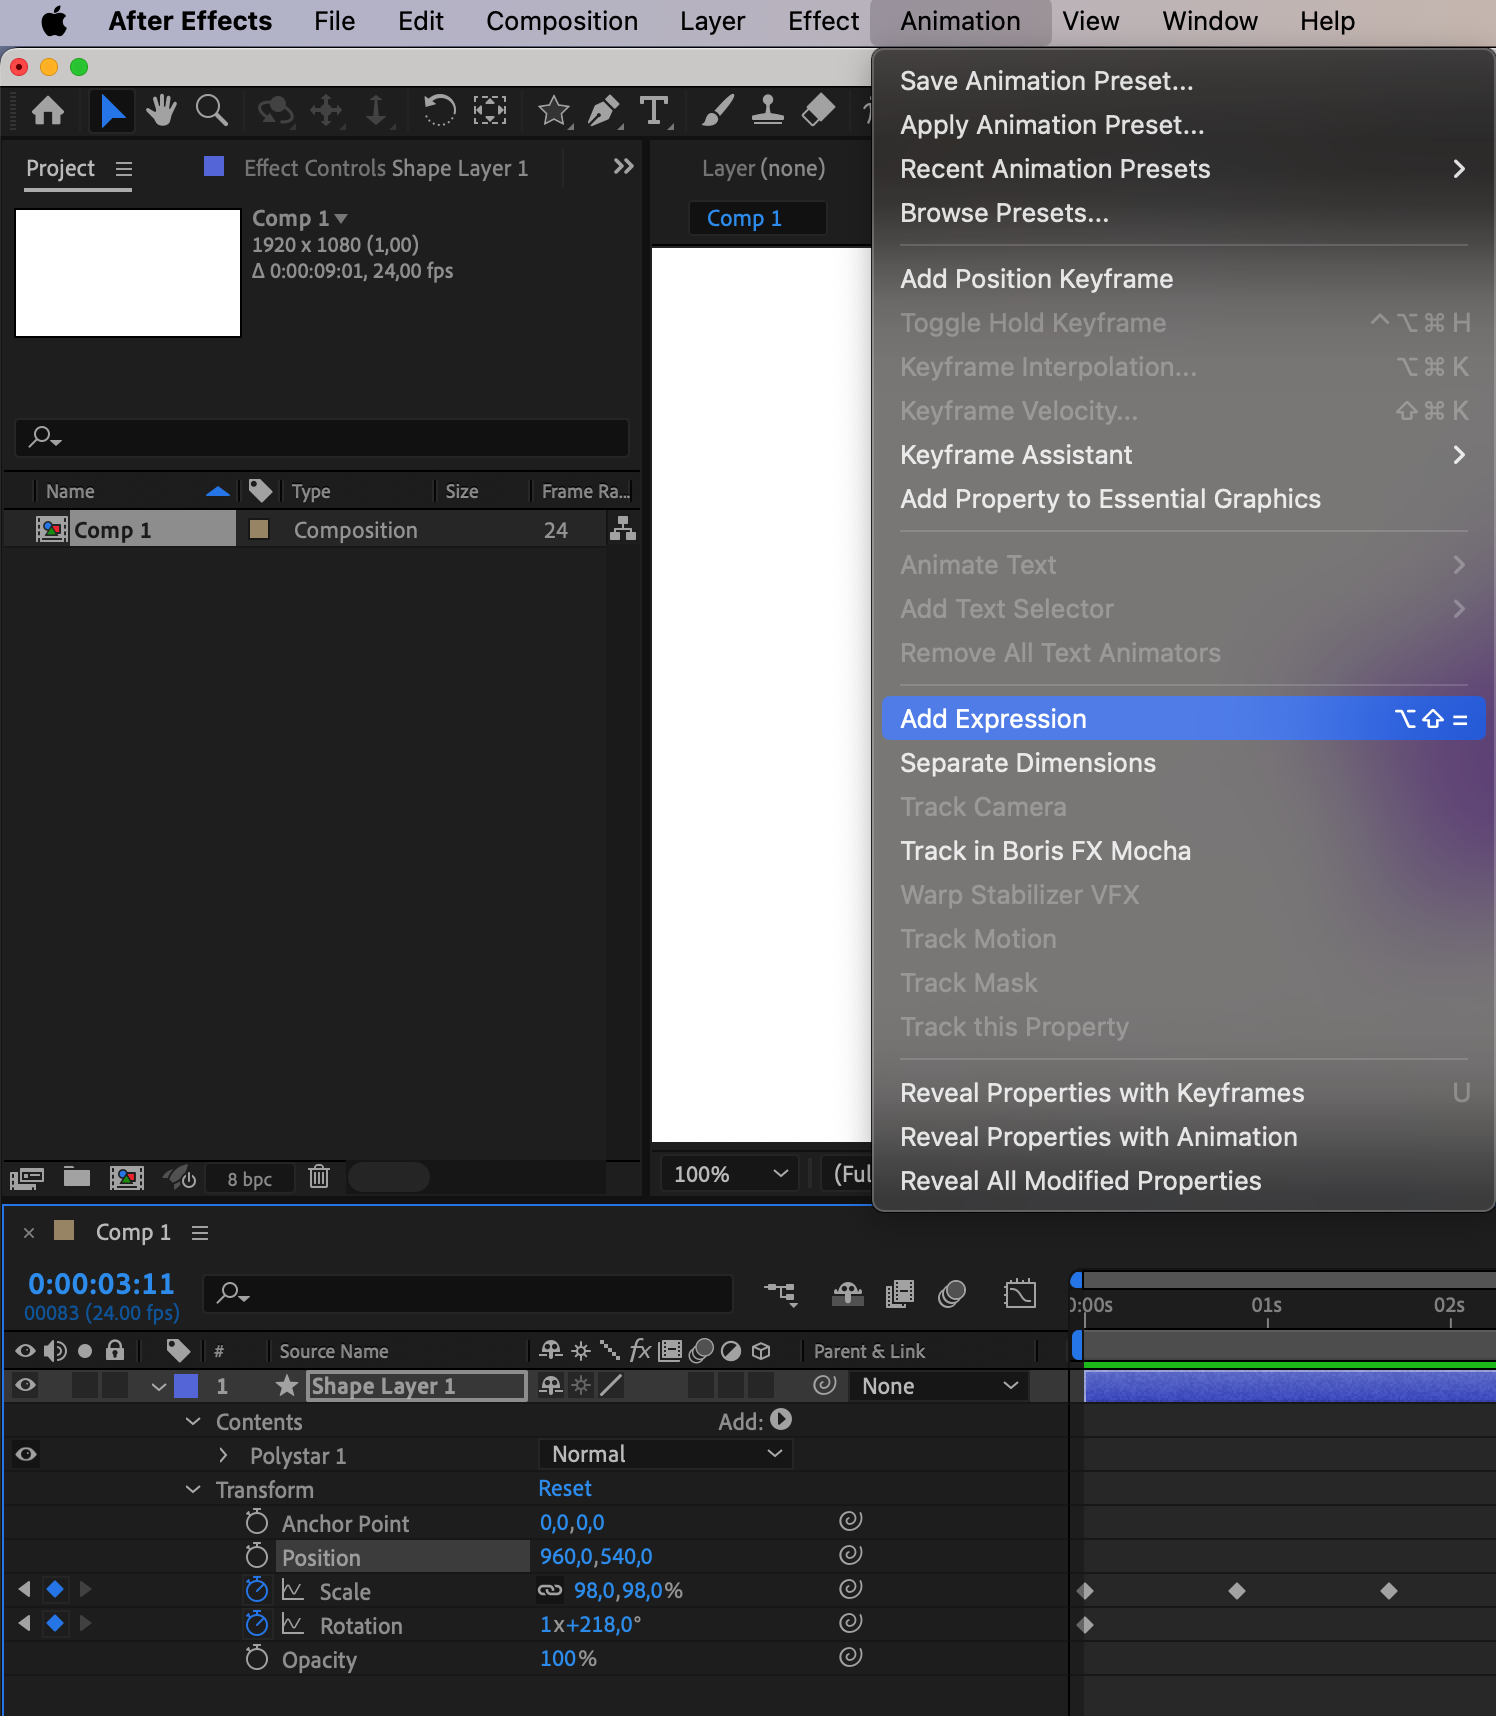This screenshot has width=1496, height=1716.
Task: Click 8 bpc color depth button
Action: pyautogui.click(x=250, y=1179)
